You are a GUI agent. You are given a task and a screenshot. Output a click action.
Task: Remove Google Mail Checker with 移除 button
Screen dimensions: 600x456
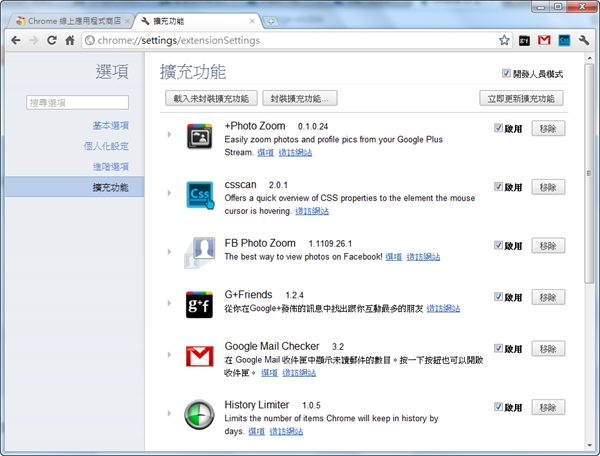coord(548,349)
